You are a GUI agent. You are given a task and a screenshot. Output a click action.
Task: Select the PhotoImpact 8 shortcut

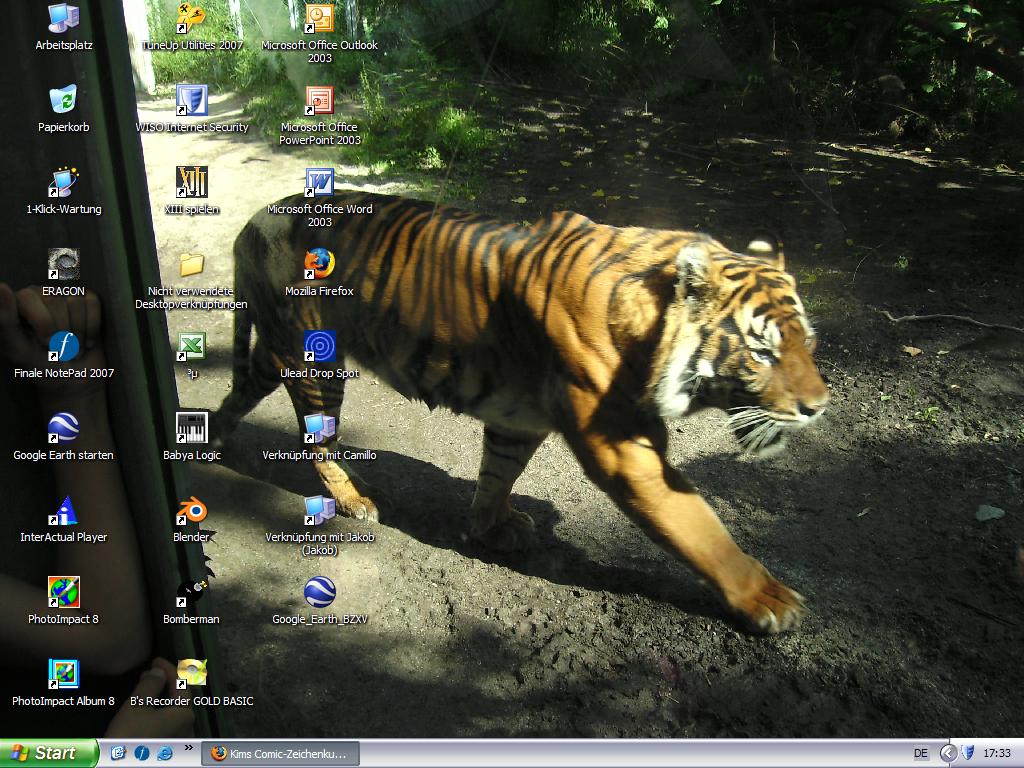tap(63, 593)
